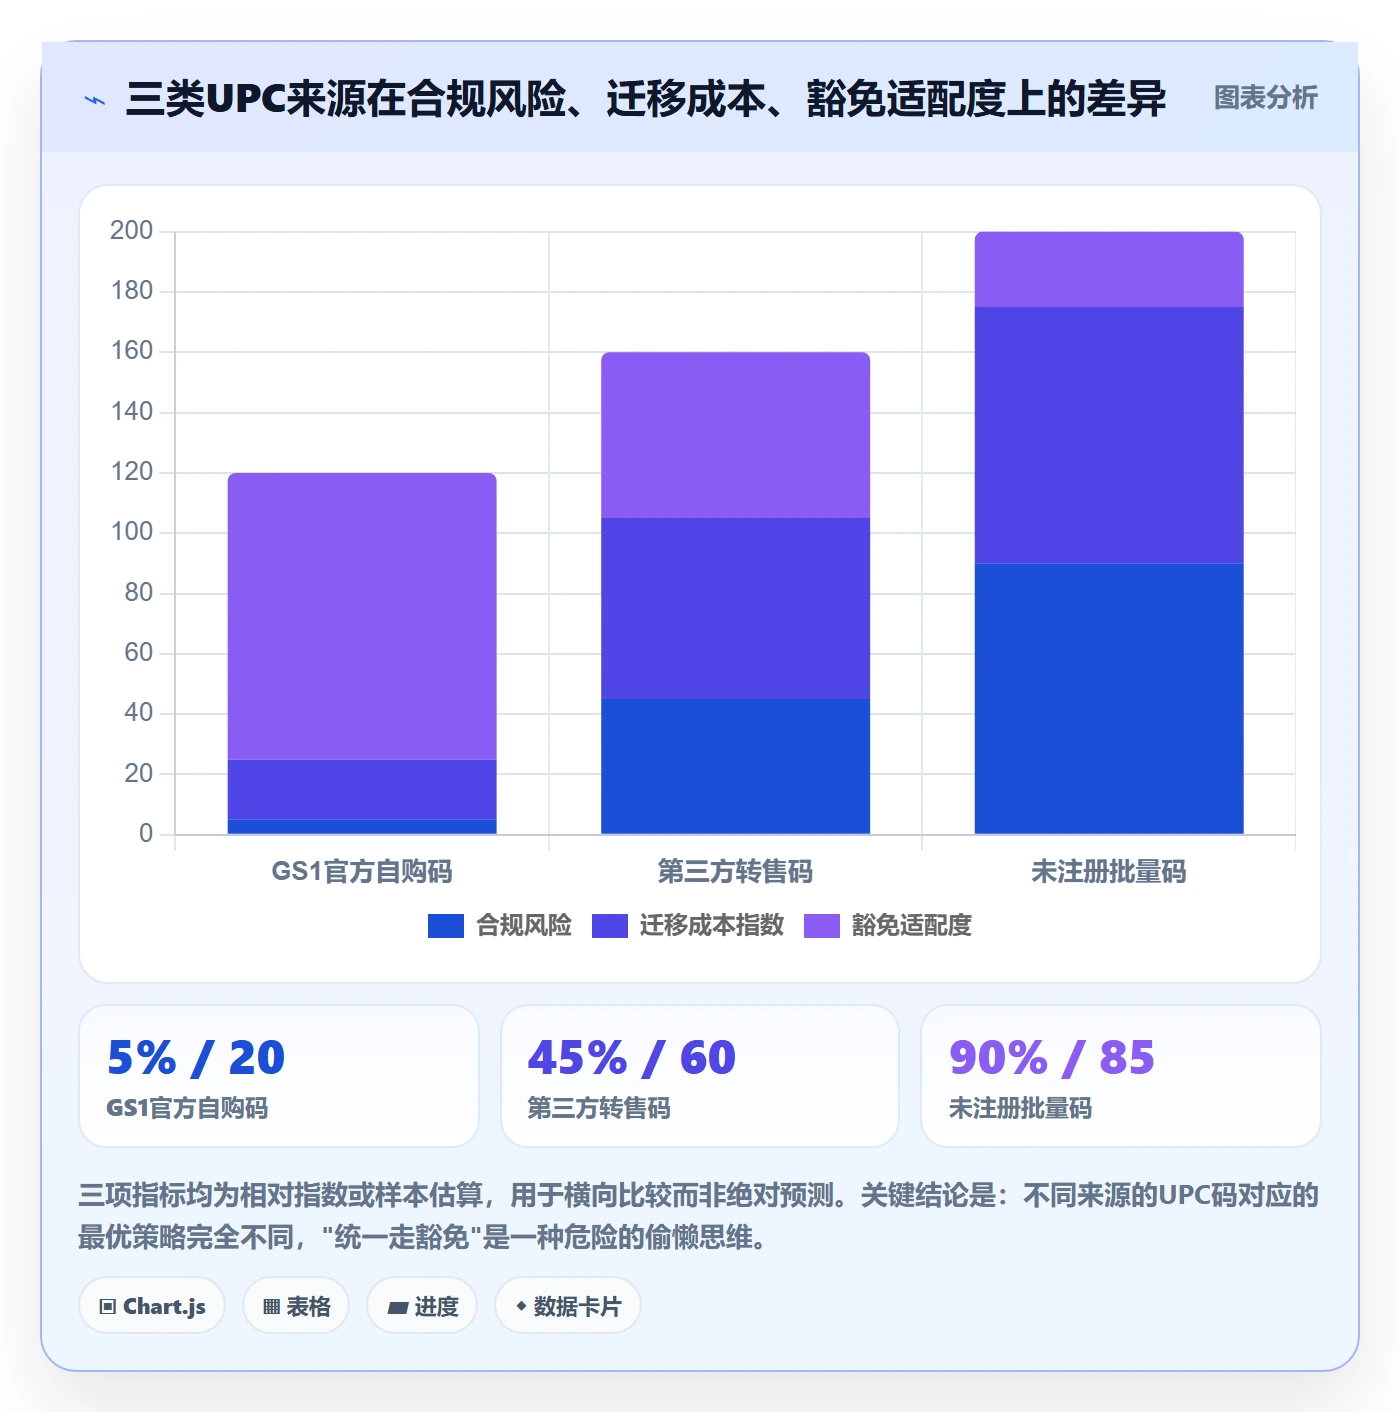Toggle the 豁免适配度 legend item
The height and width of the screenshot is (1412, 1400).
point(887,925)
